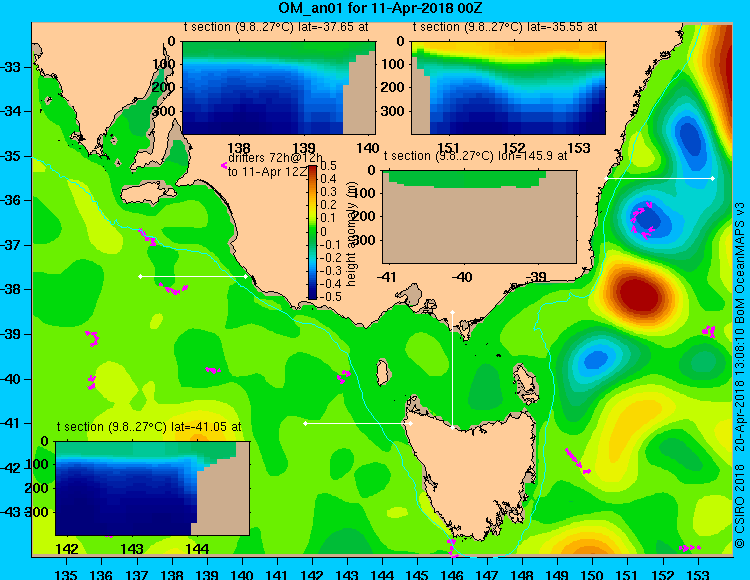Select the 0.5 value on the color scale

click(328, 166)
